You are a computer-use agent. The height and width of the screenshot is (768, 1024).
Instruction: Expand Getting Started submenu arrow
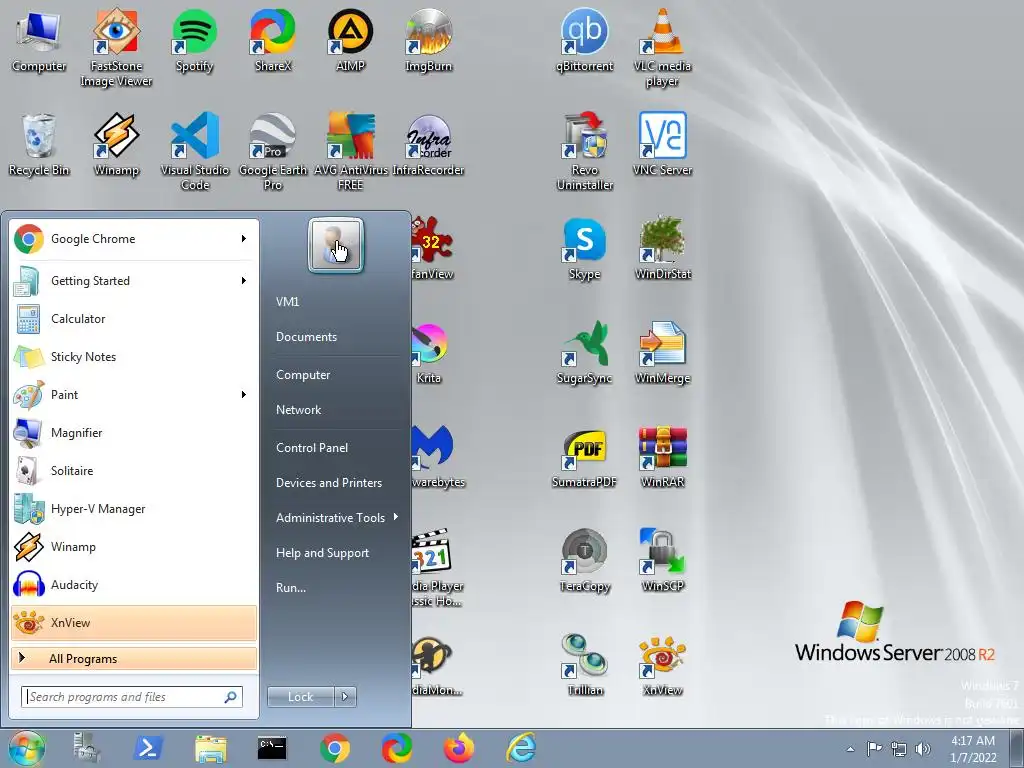(244, 281)
